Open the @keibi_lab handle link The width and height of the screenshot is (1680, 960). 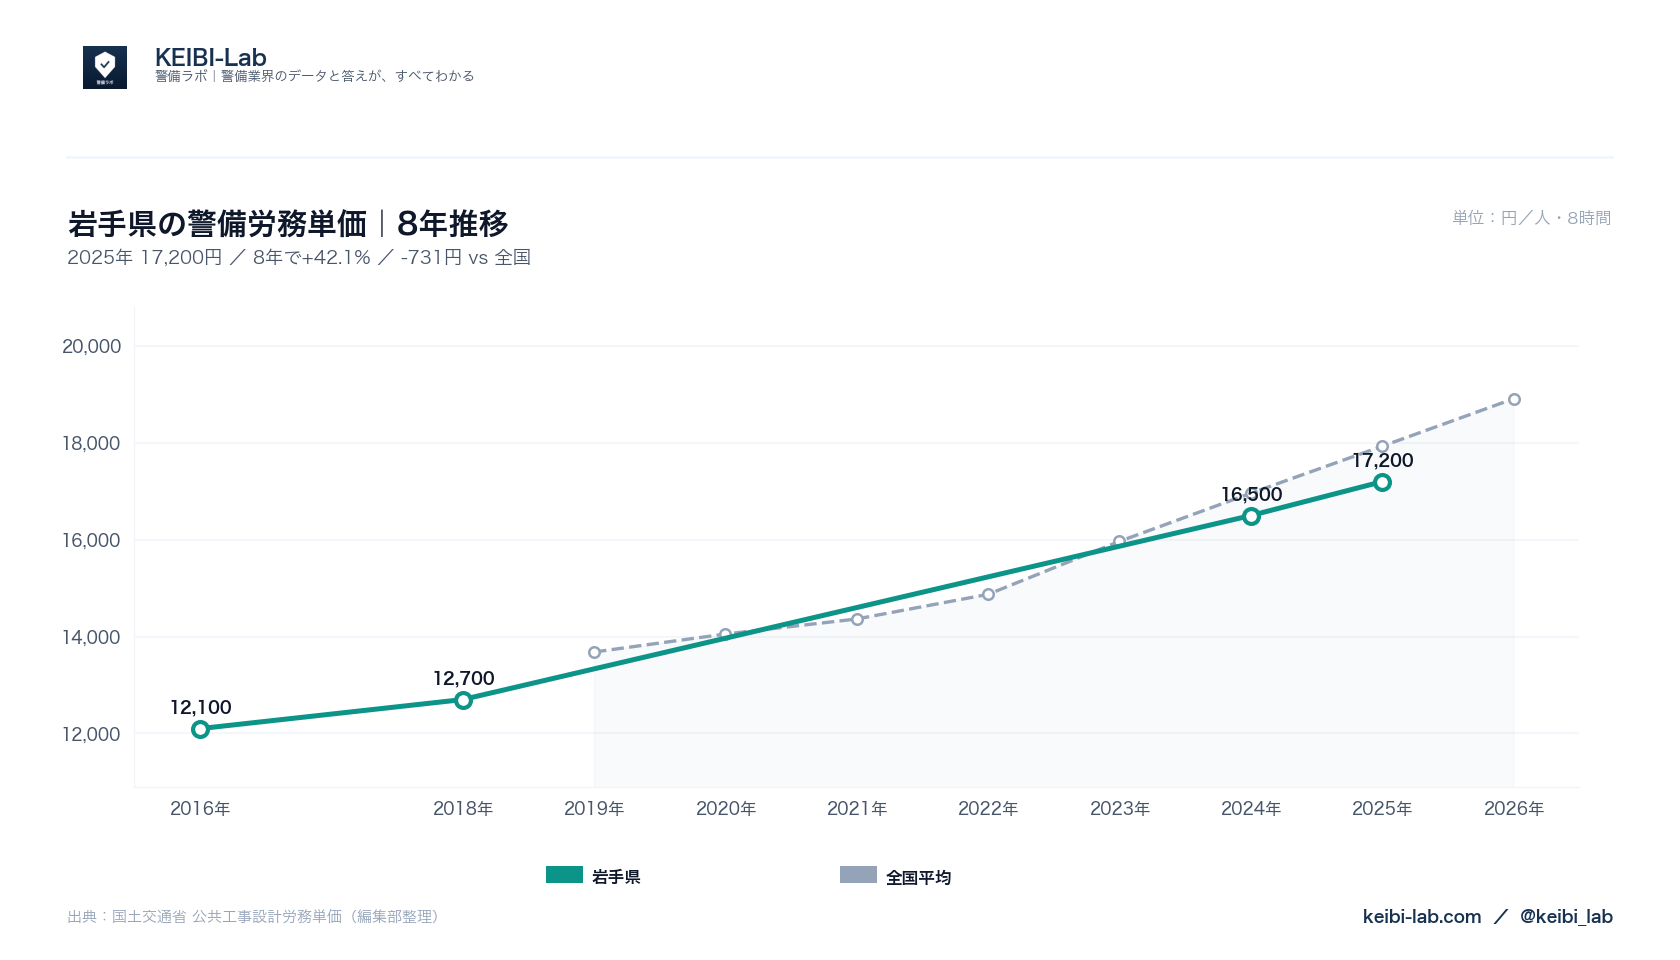pyautogui.click(x=1566, y=916)
